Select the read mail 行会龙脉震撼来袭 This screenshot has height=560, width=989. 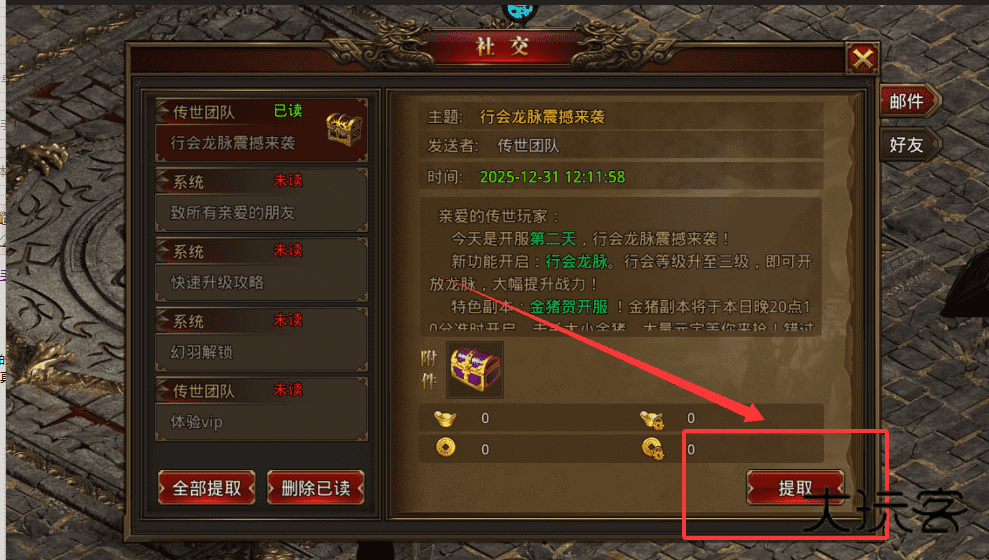pos(261,130)
